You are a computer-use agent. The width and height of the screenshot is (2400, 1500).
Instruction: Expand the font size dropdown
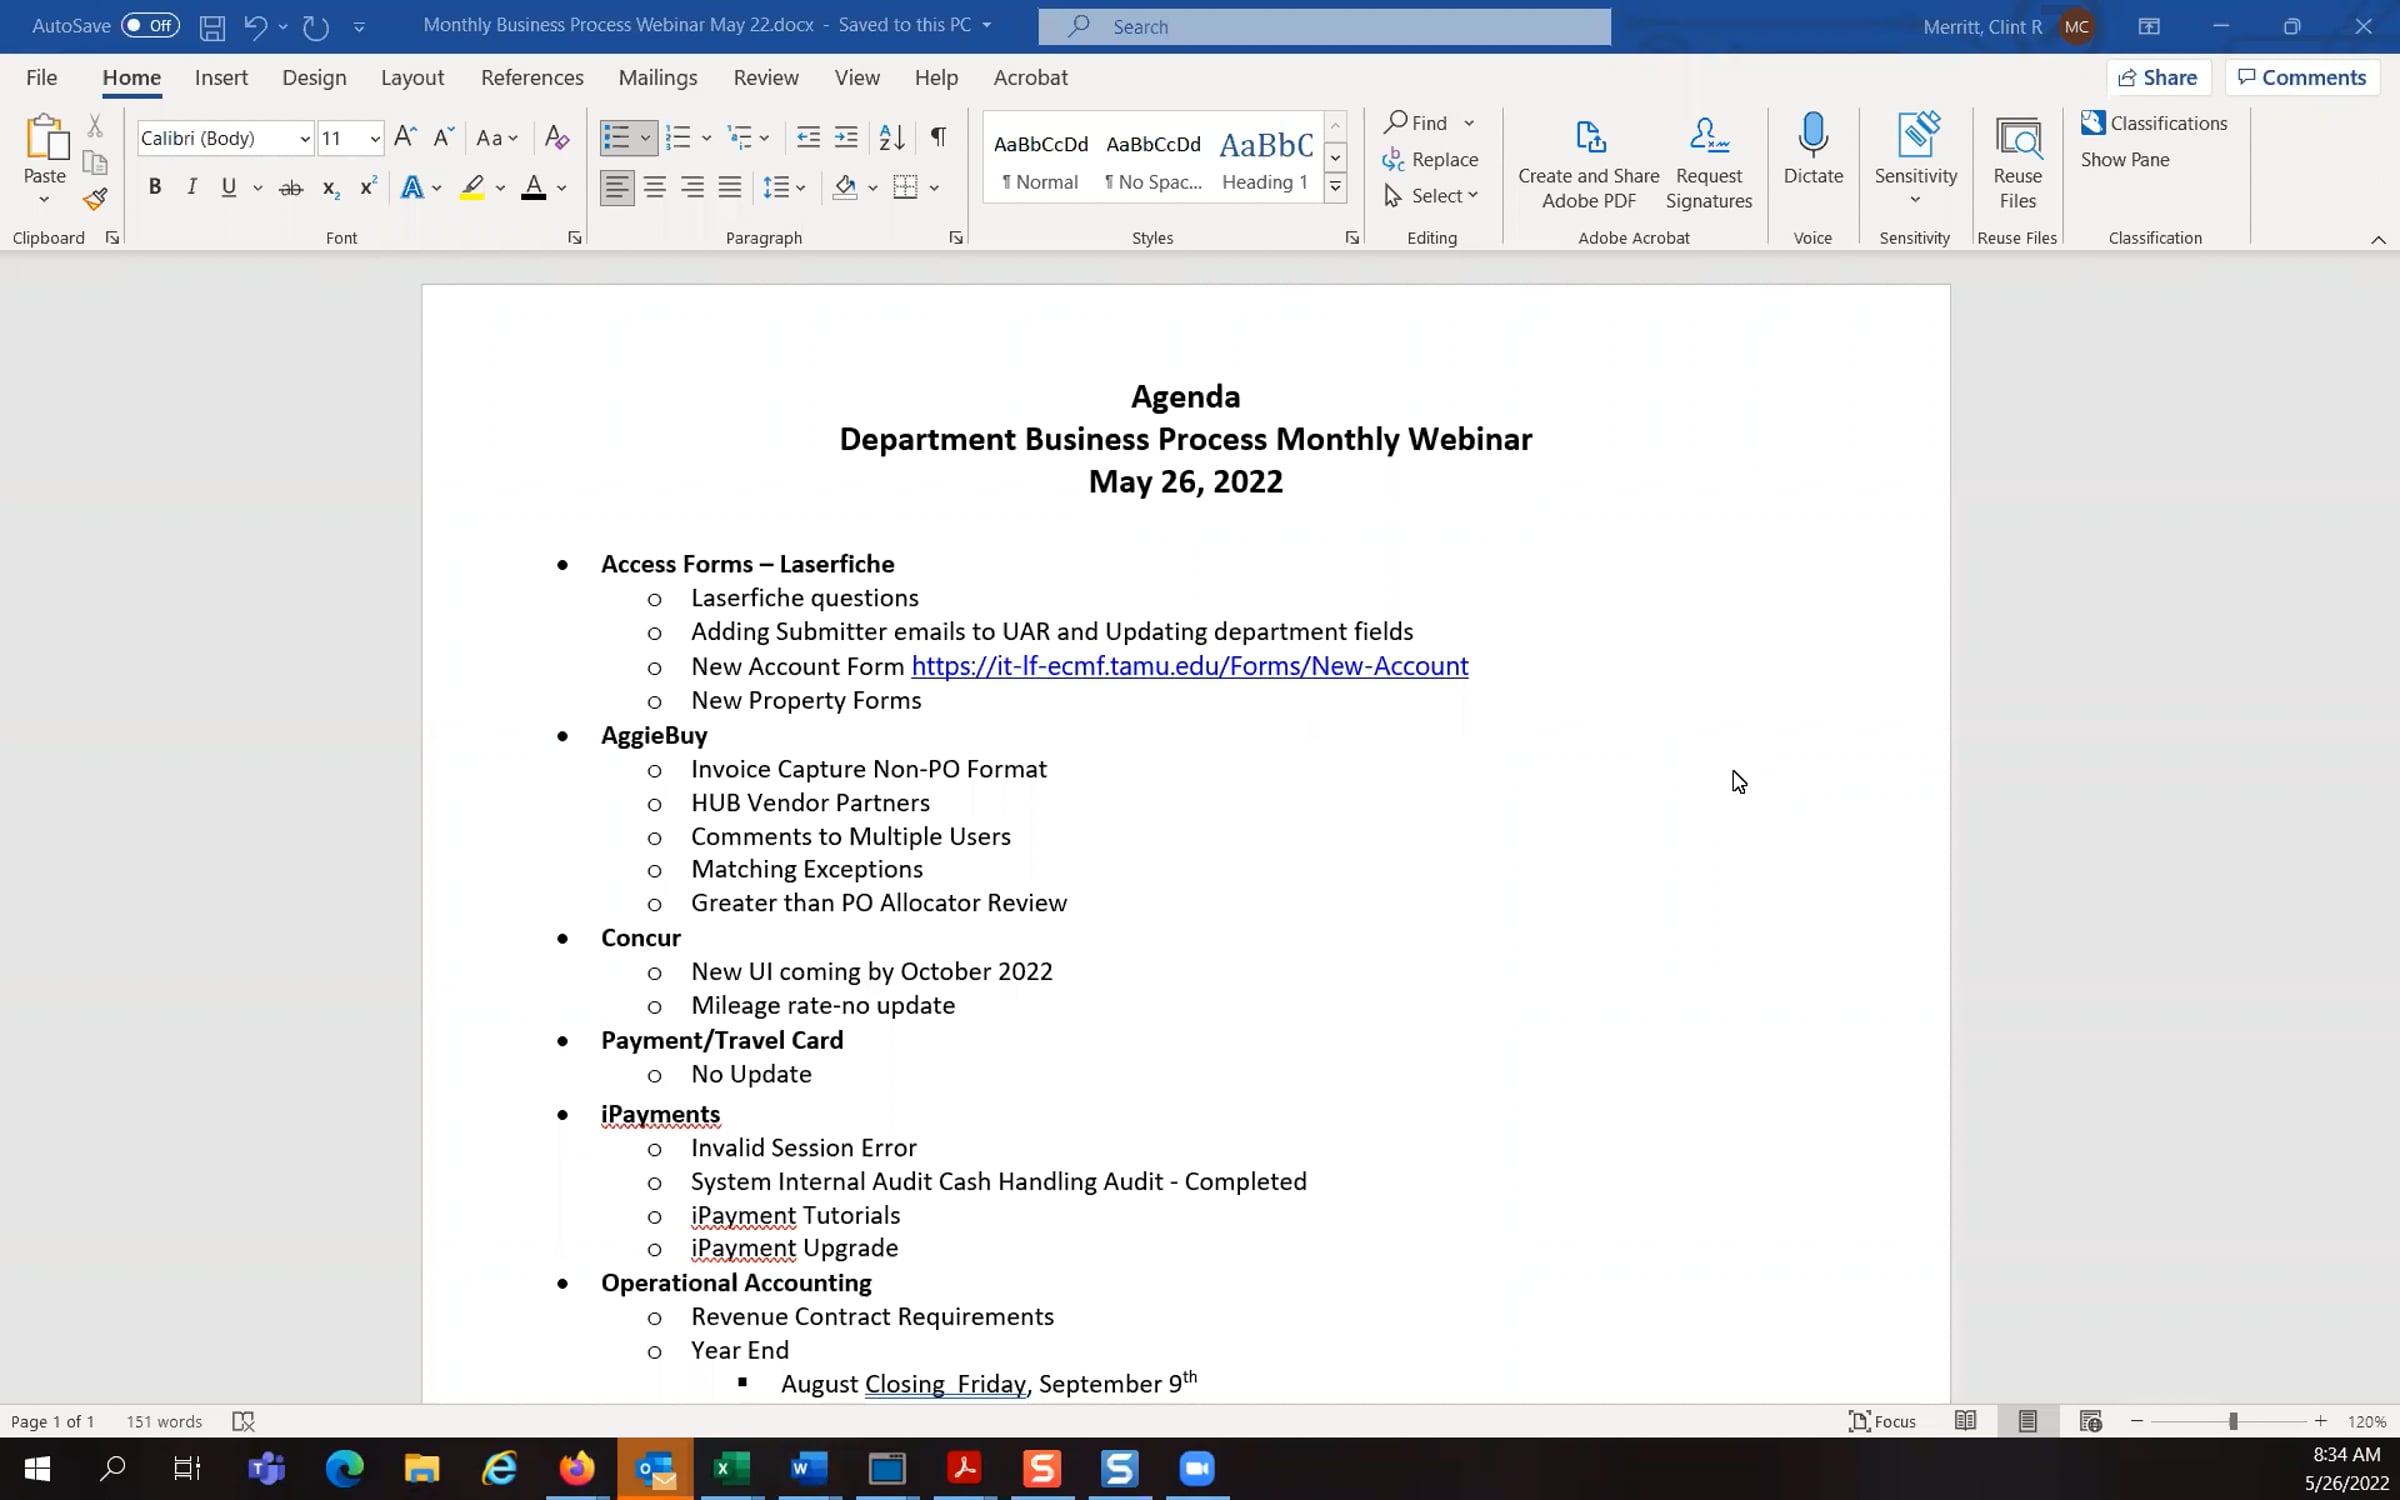pos(374,139)
